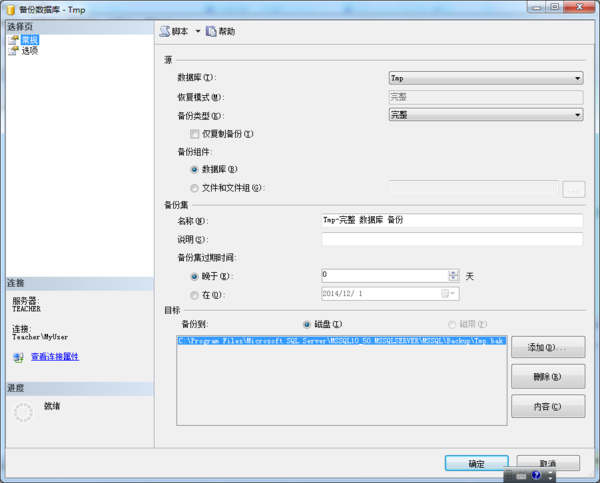This screenshot has width=600, height=483.
Task: Open the 脚本 dropdown arrow
Action: pos(198,32)
